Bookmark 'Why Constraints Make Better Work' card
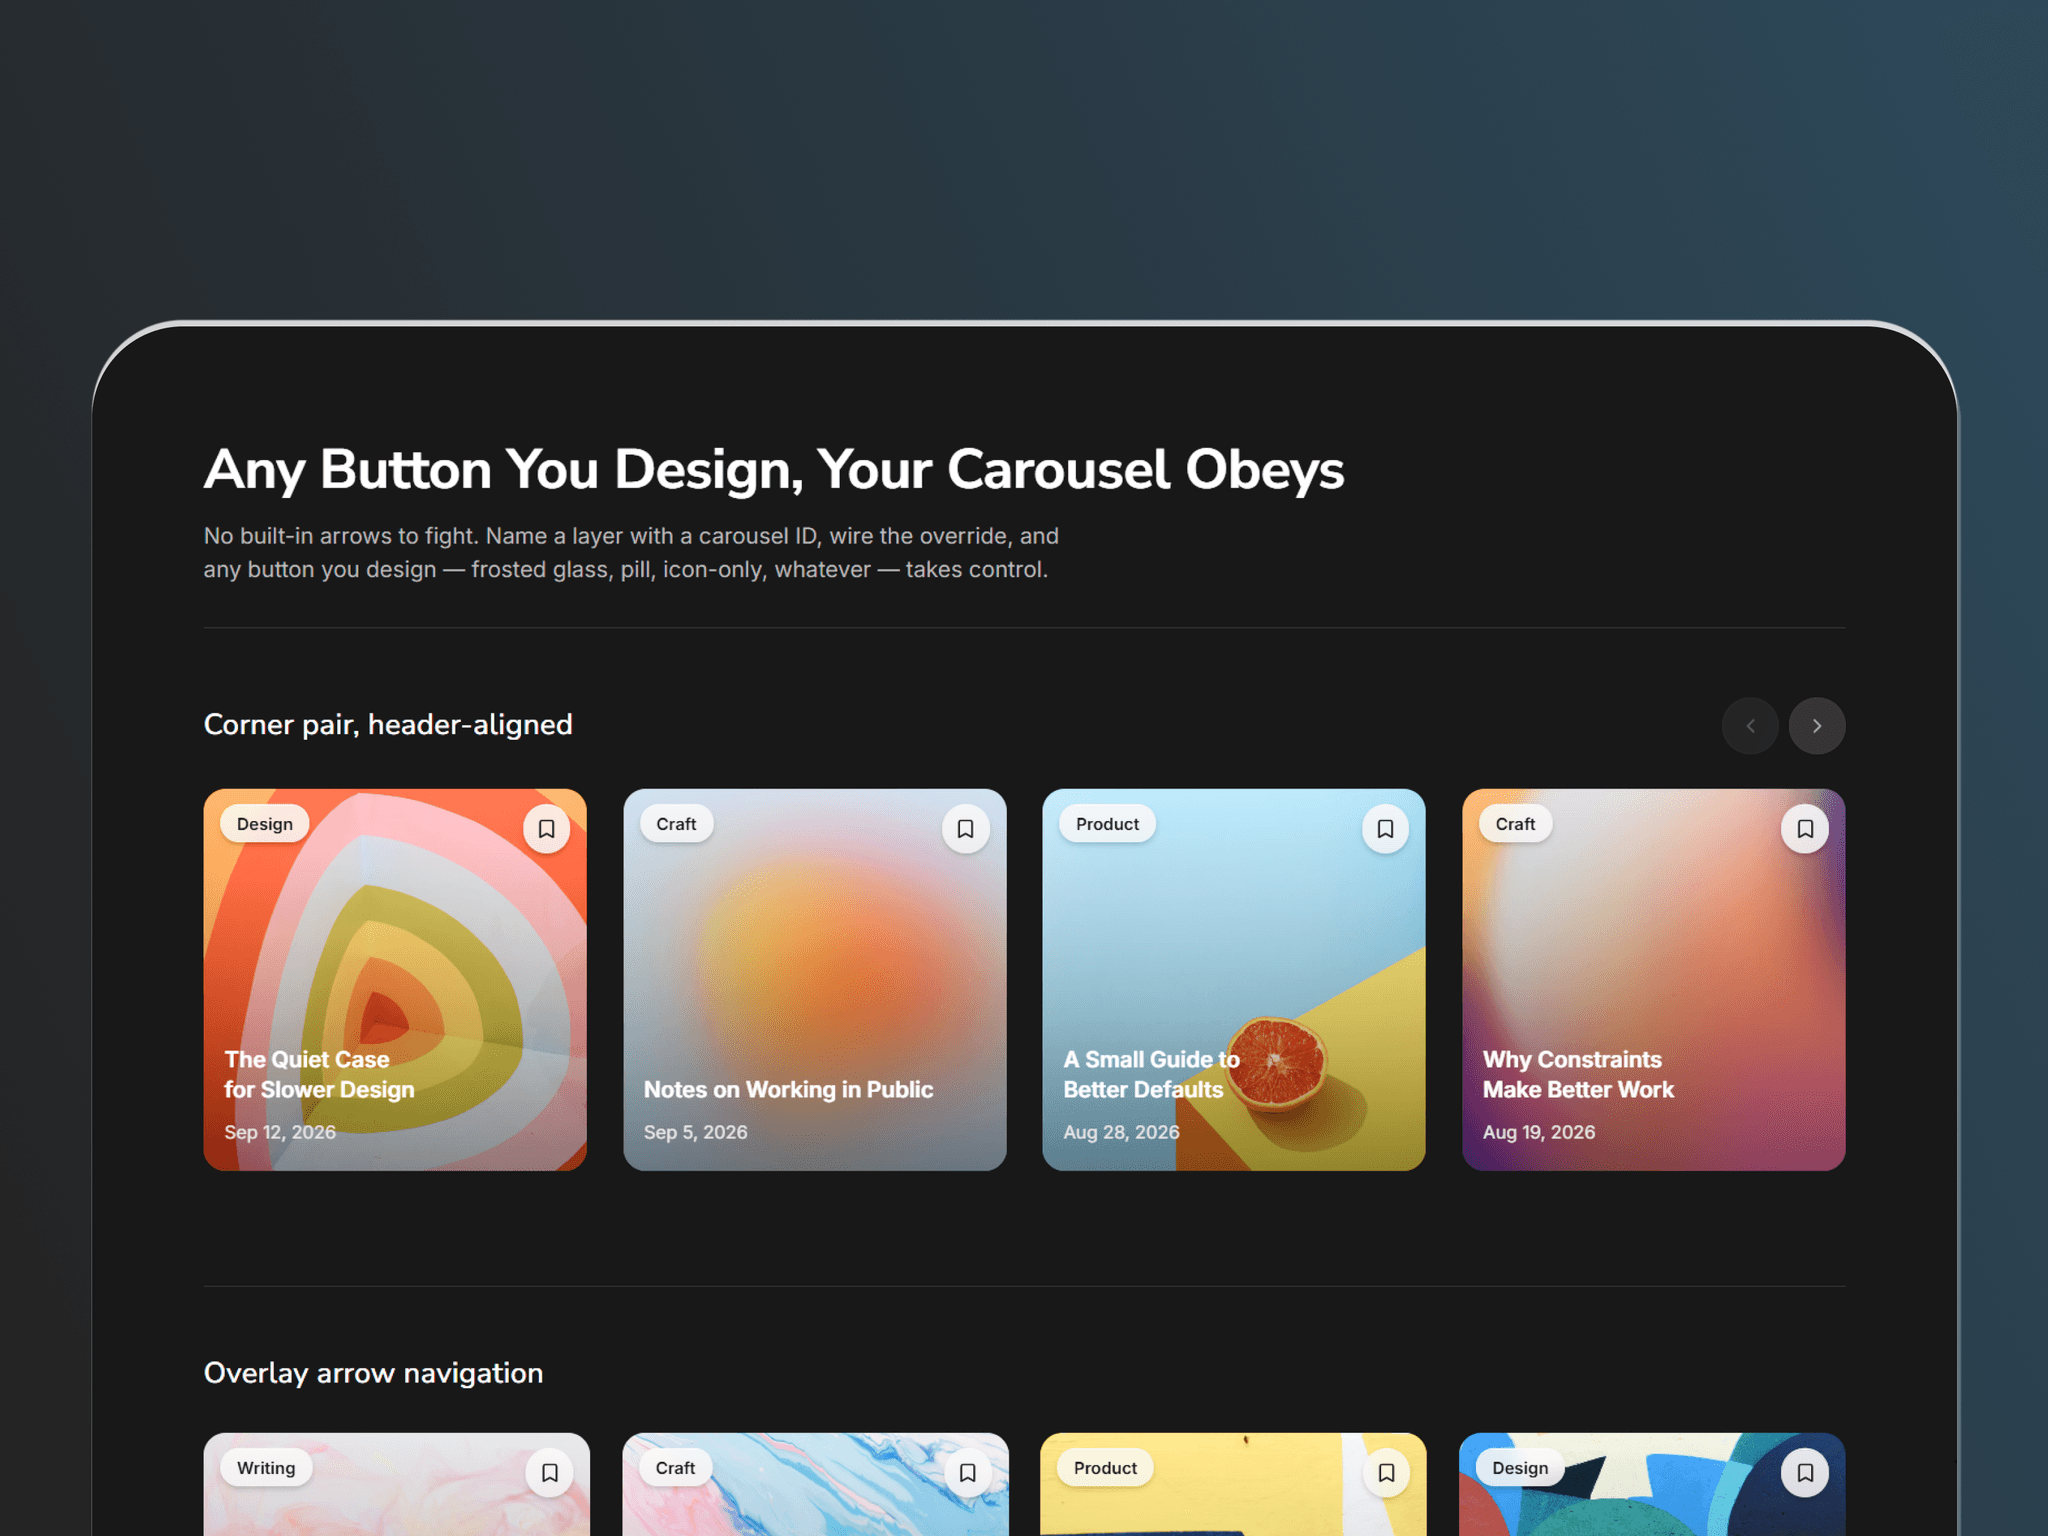Viewport: 2048px width, 1536px height. (1805, 829)
